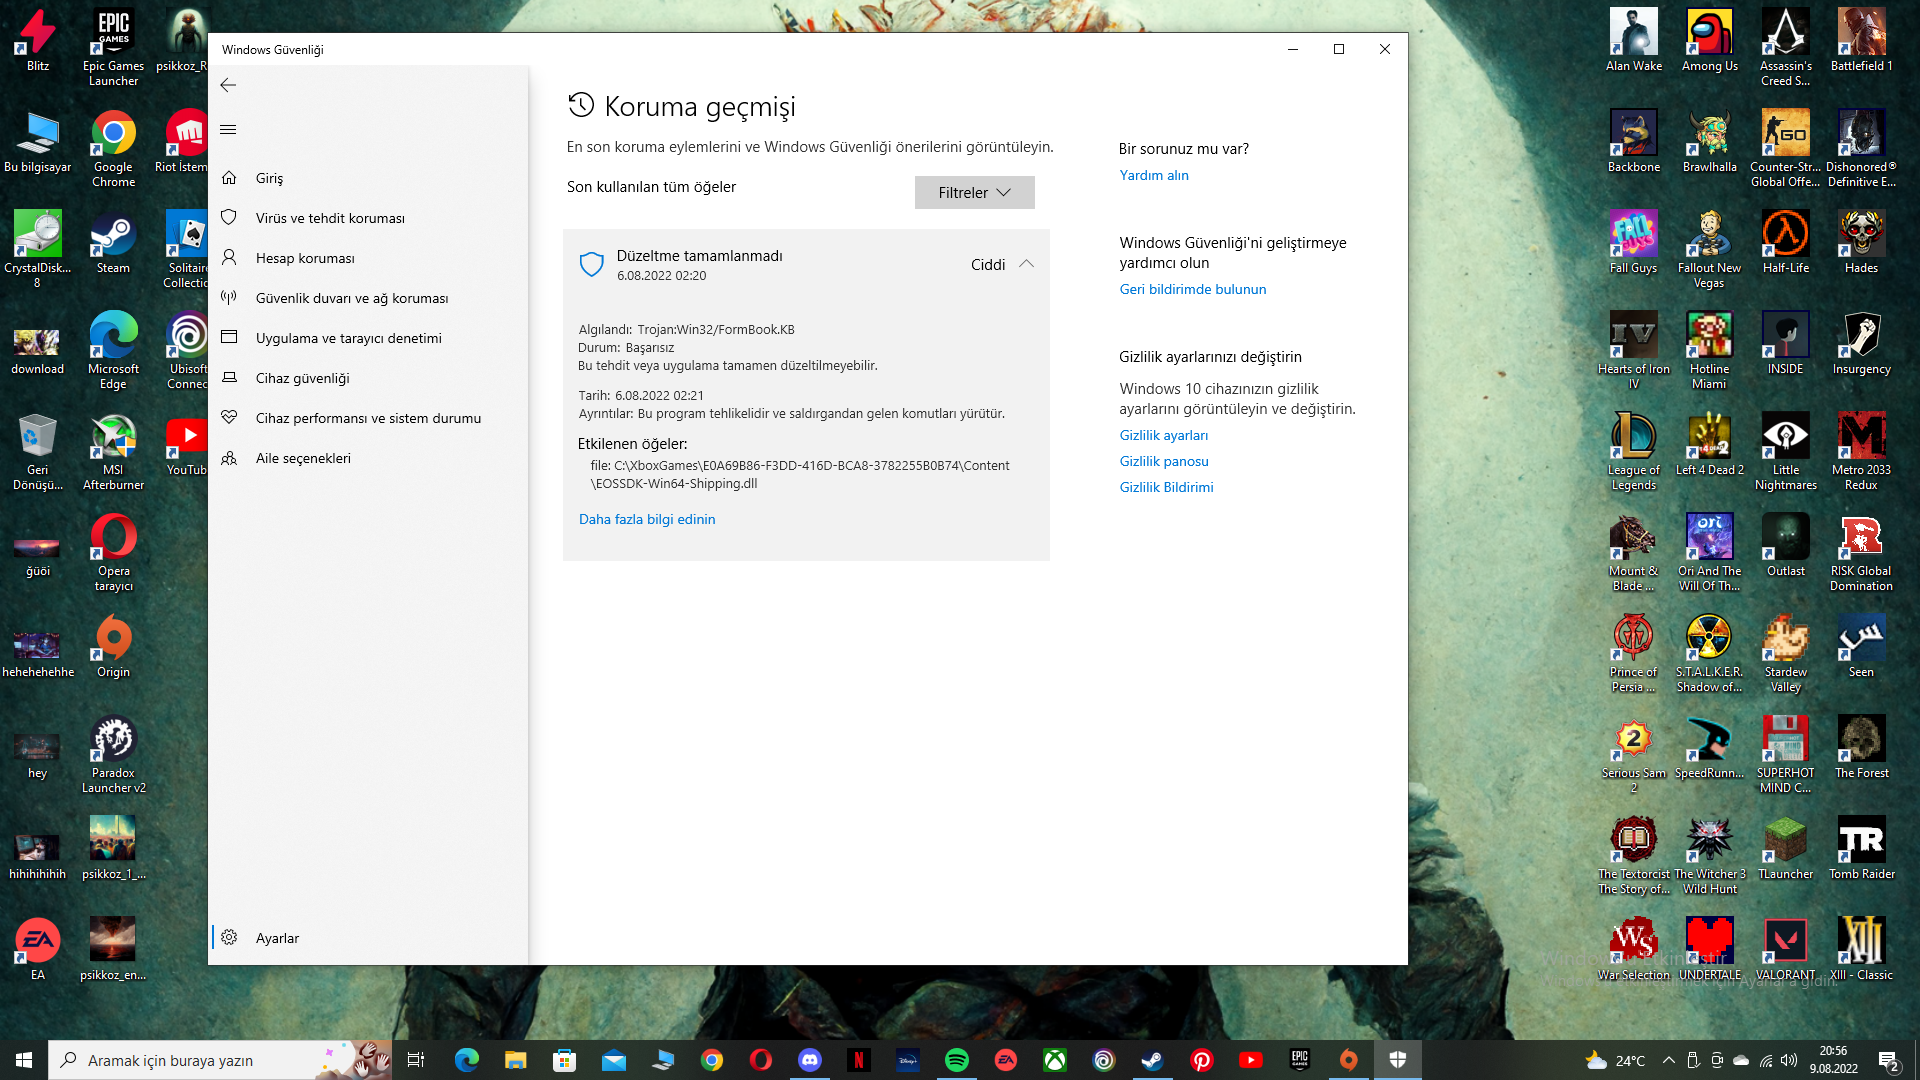Click Daha fazla bilgi edinin link
1920x1080 pixels.
click(x=646, y=519)
